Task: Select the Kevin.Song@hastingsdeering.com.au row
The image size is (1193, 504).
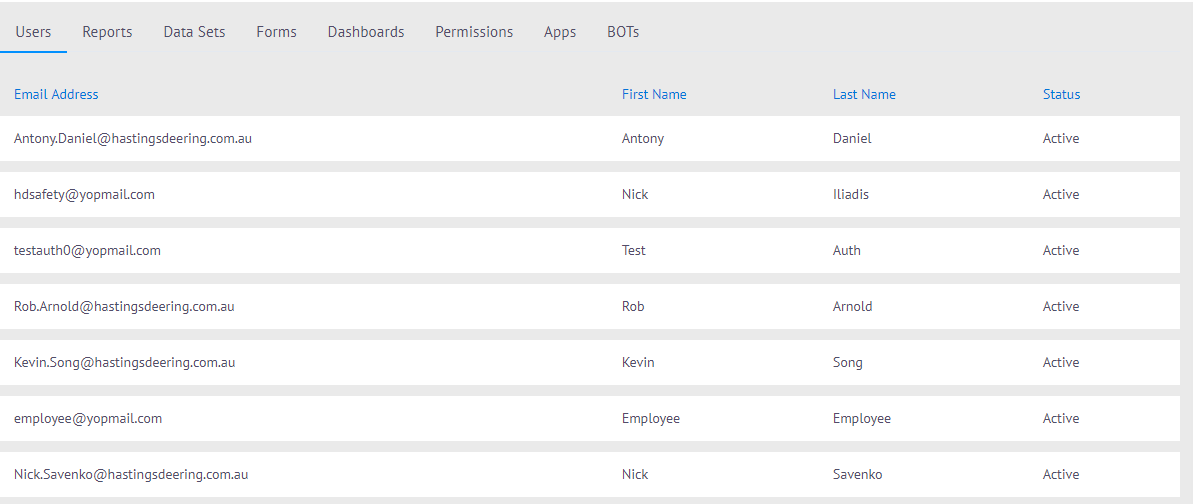Action: (x=124, y=363)
